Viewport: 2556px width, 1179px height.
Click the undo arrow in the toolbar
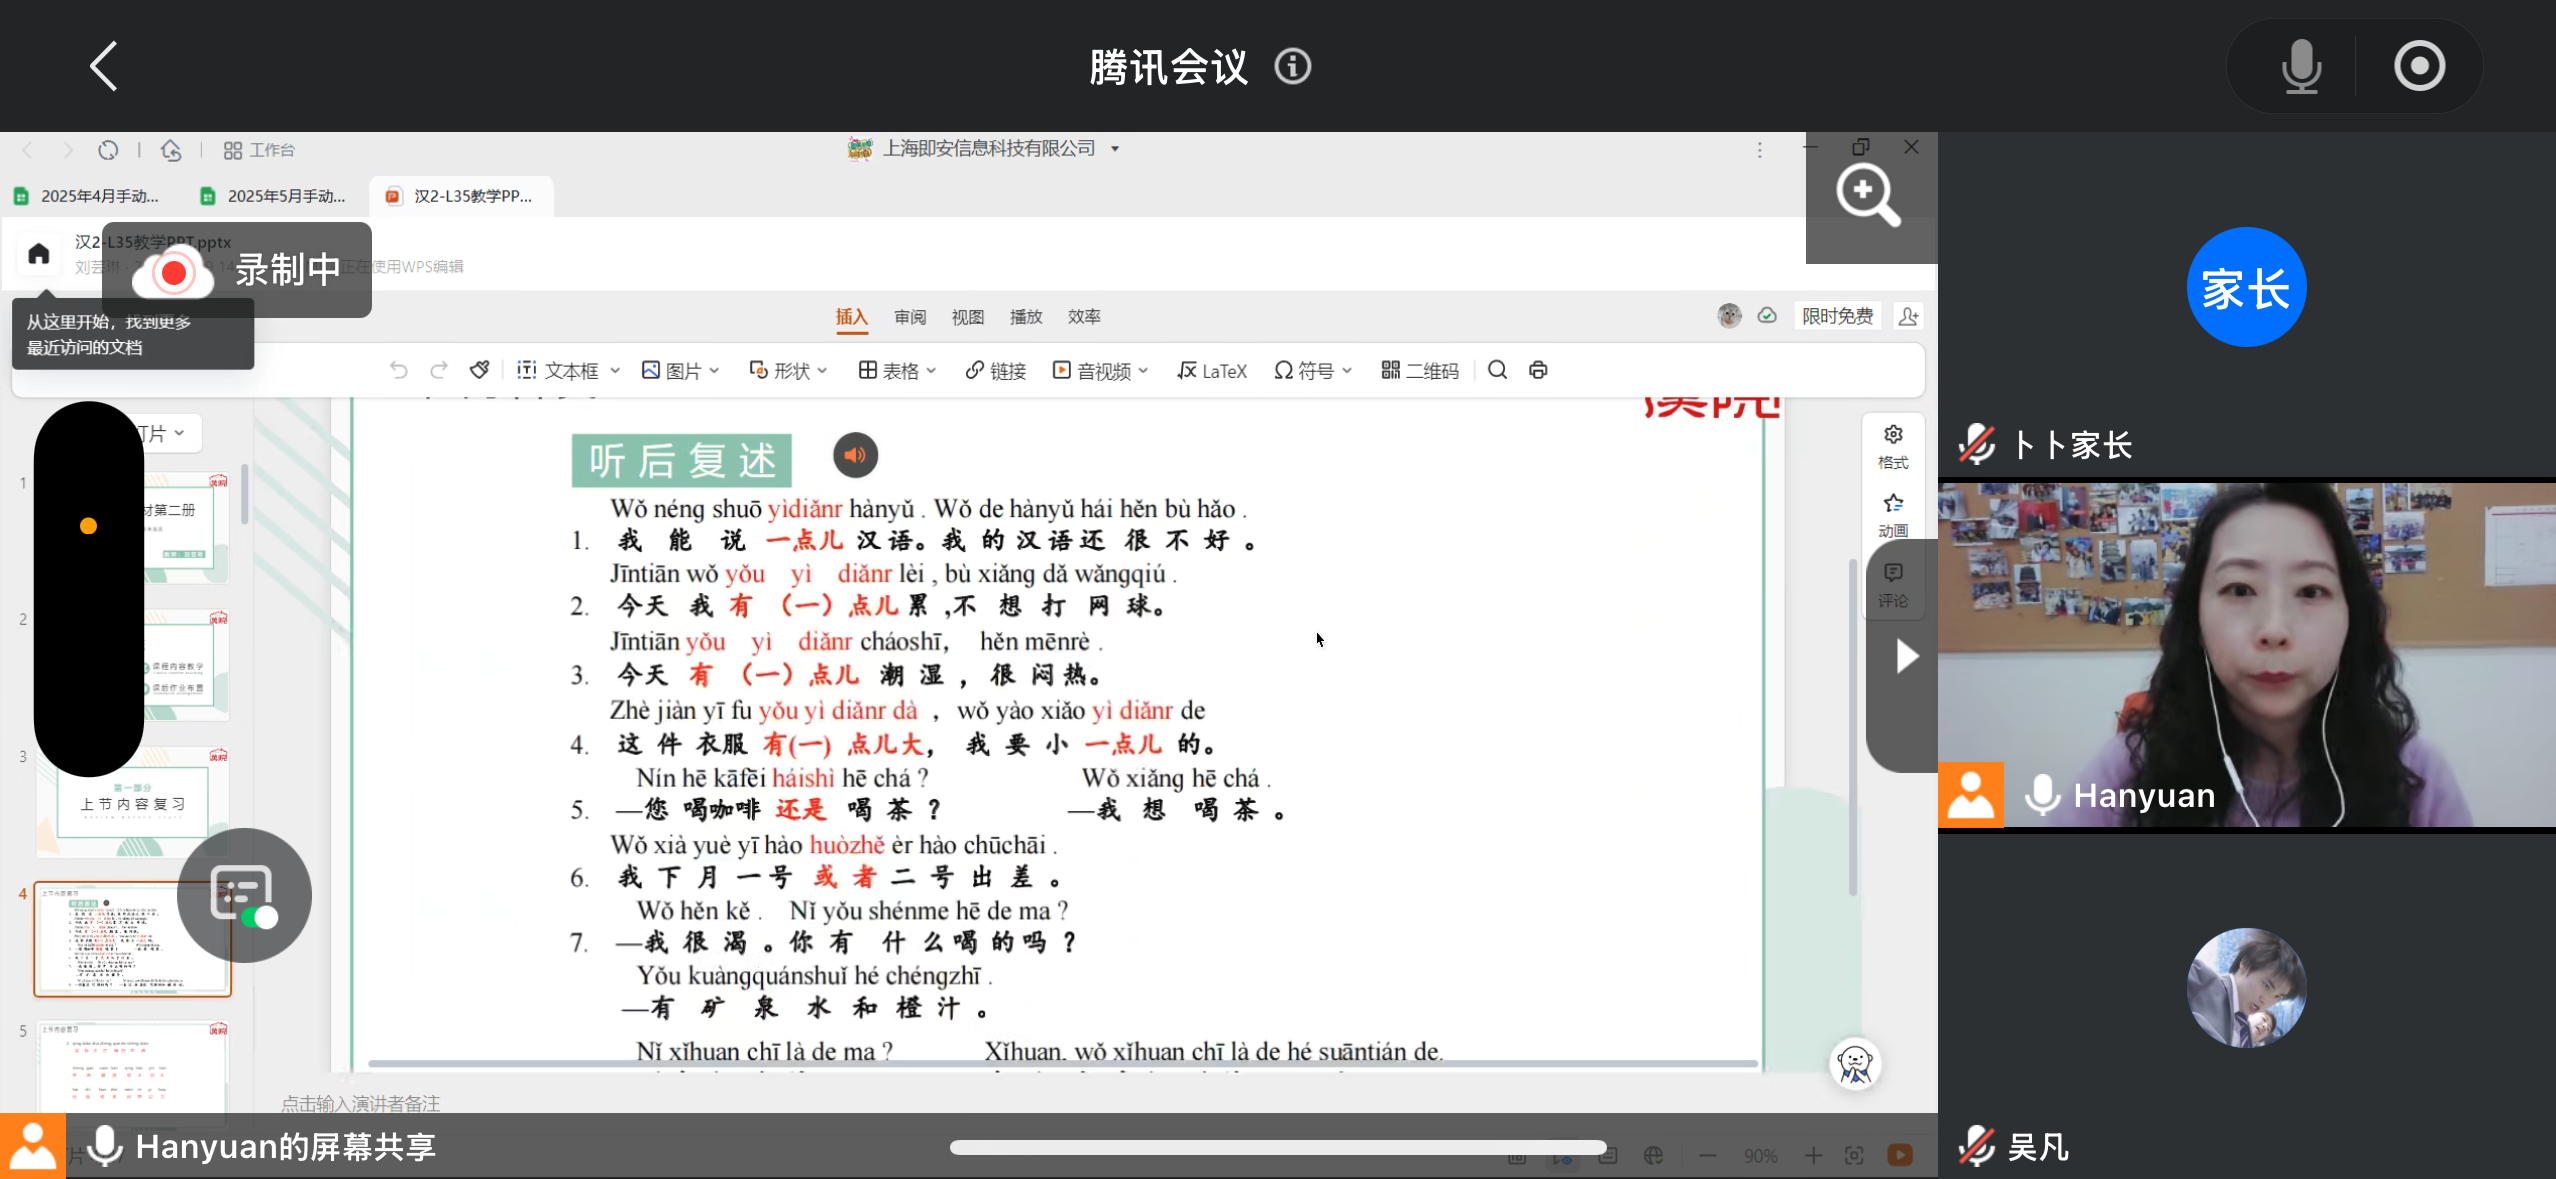(x=398, y=370)
